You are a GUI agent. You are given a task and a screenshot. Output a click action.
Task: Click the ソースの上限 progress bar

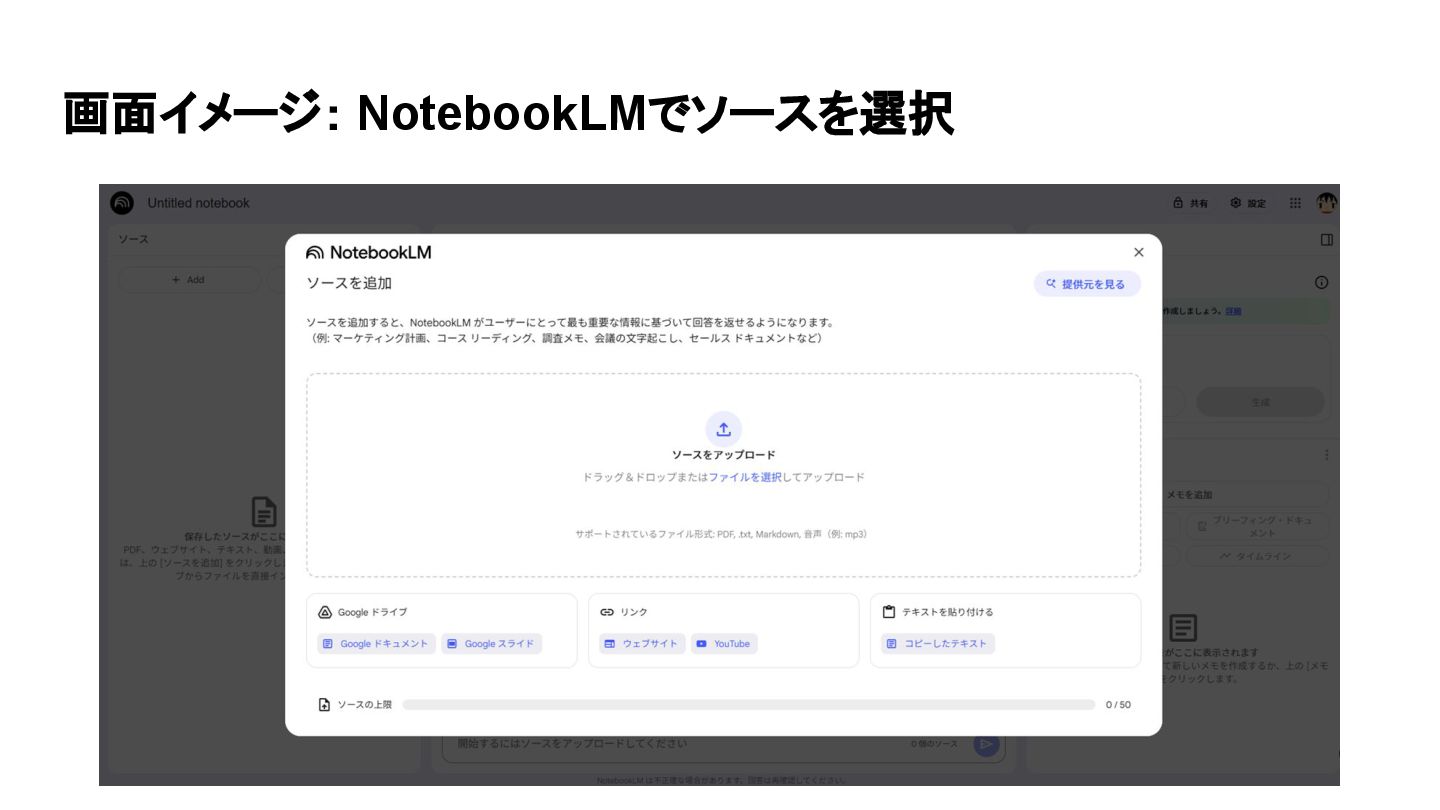click(x=749, y=705)
